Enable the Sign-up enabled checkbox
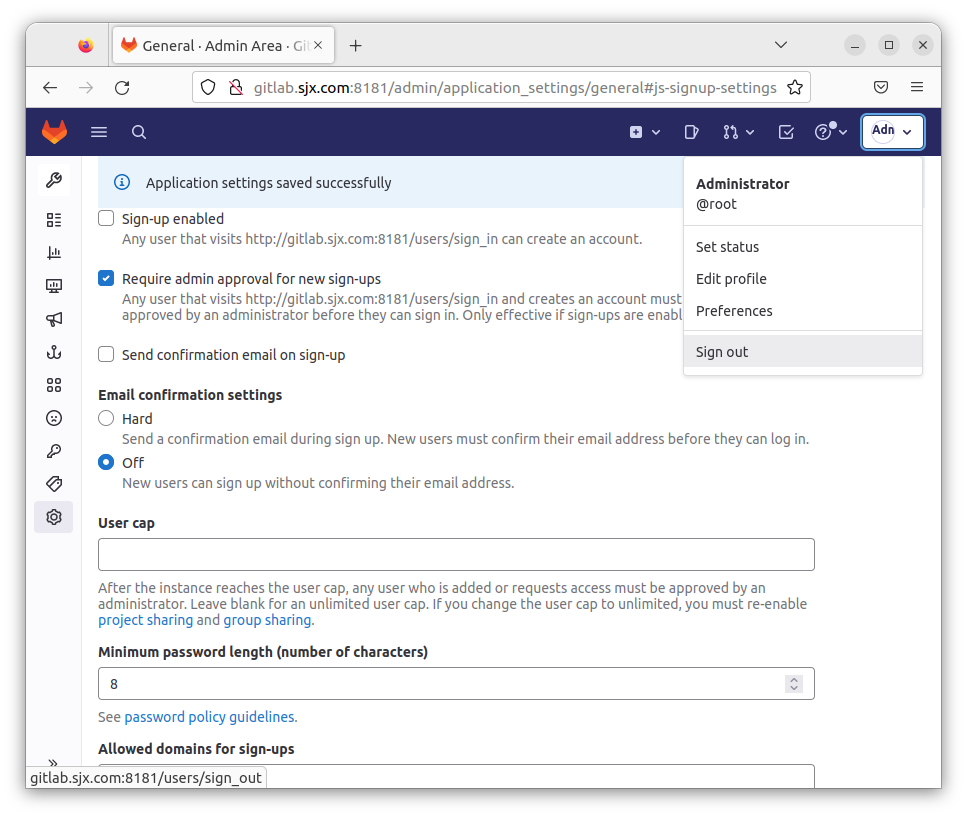The height and width of the screenshot is (817, 967). (x=106, y=219)
